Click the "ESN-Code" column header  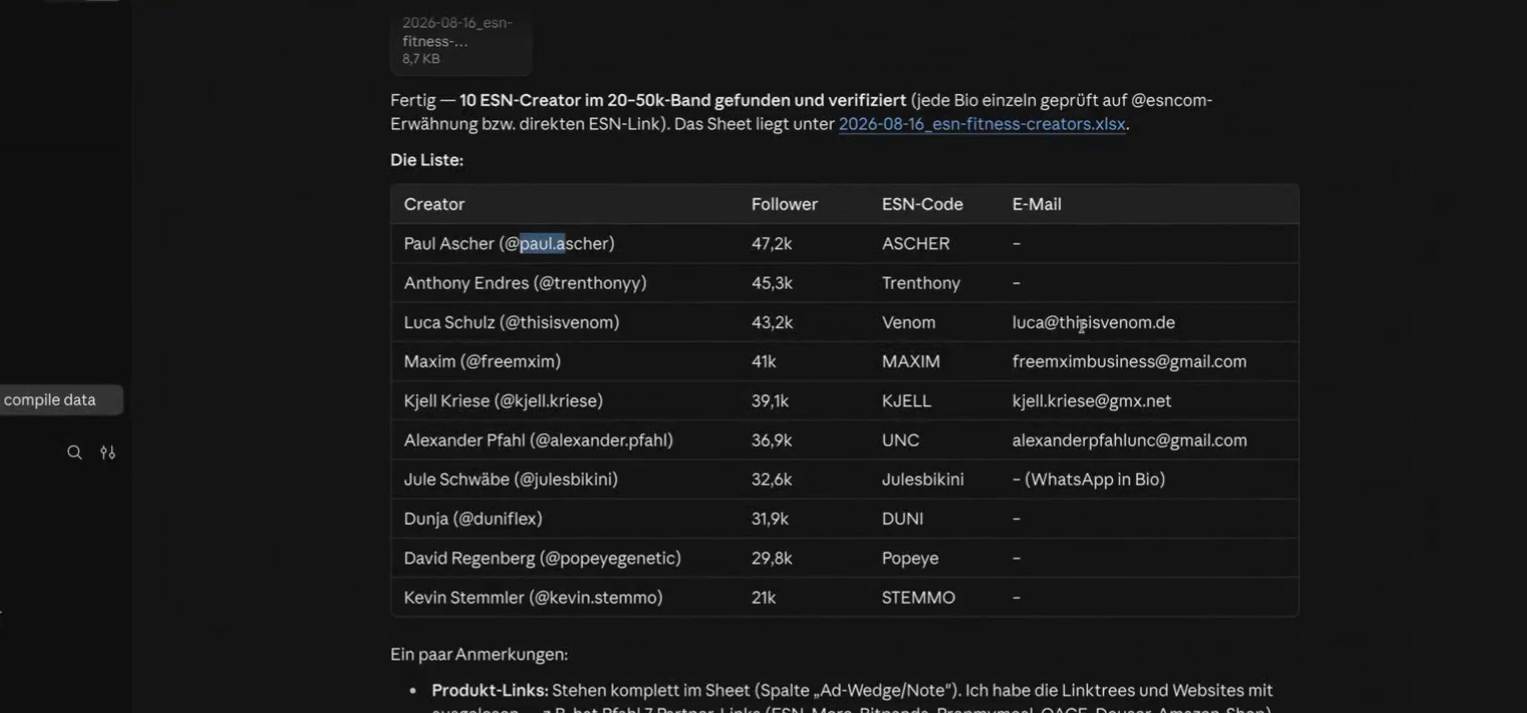[922, 204]
